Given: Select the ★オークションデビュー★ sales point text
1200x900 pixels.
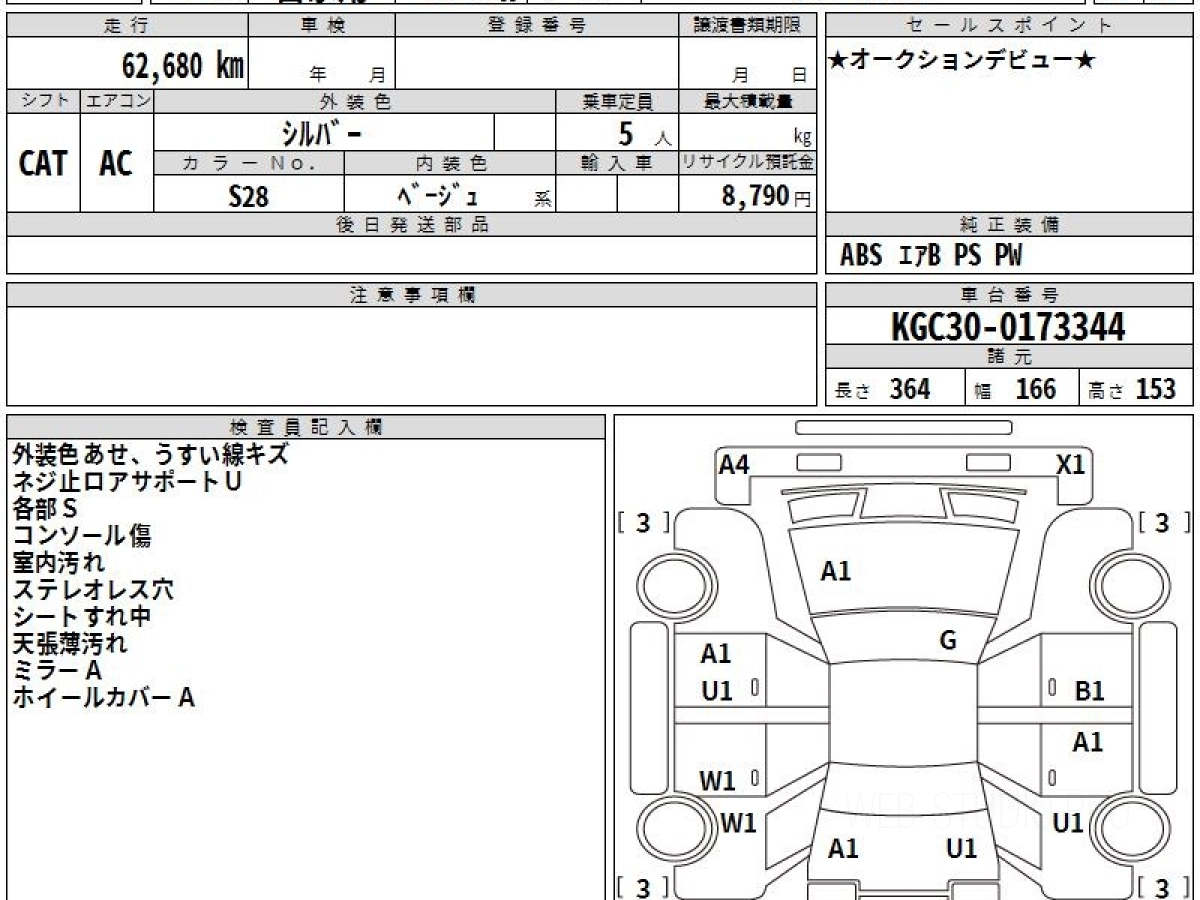Looking at the screenshot, I should (962, 61).
